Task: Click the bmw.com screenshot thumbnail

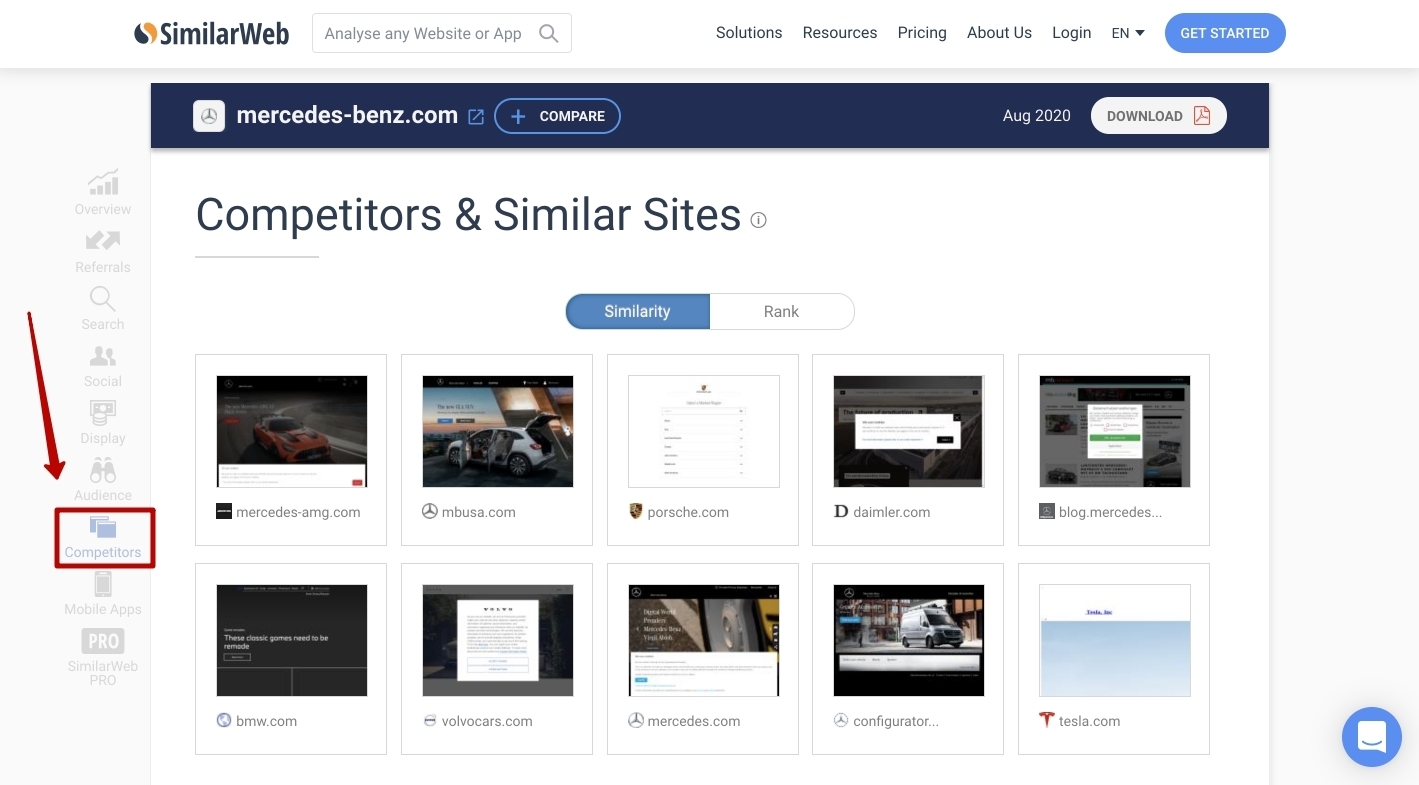Action: tap(292, 640)
